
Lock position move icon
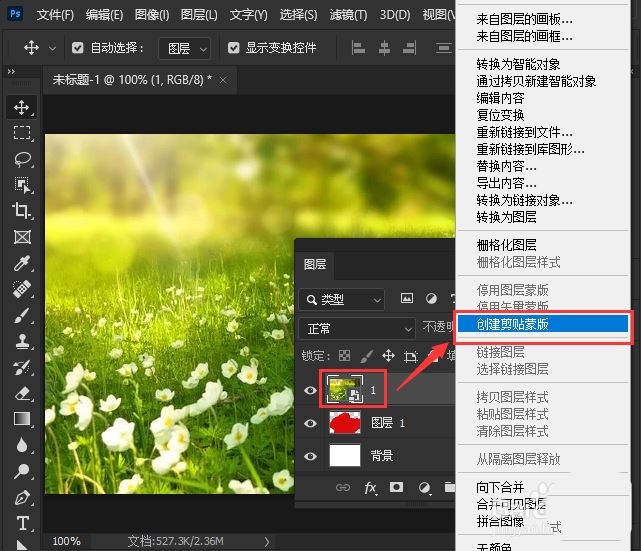click(x=388, y=355)
